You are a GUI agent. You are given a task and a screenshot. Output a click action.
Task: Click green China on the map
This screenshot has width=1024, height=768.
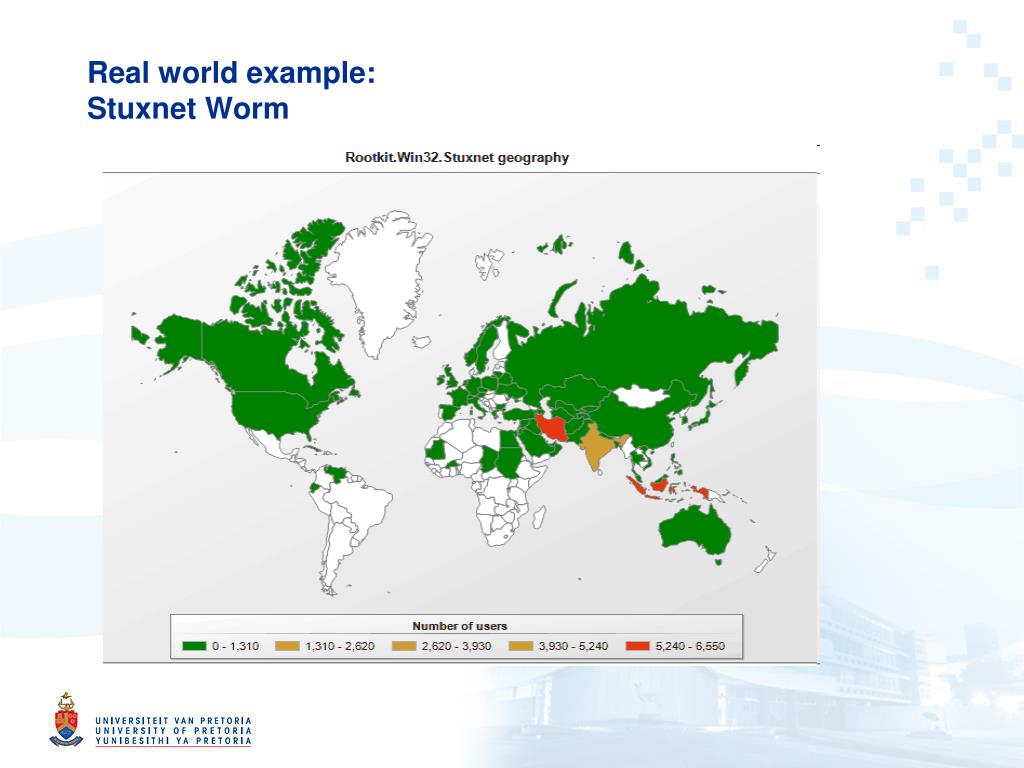(x=643, y=424)
